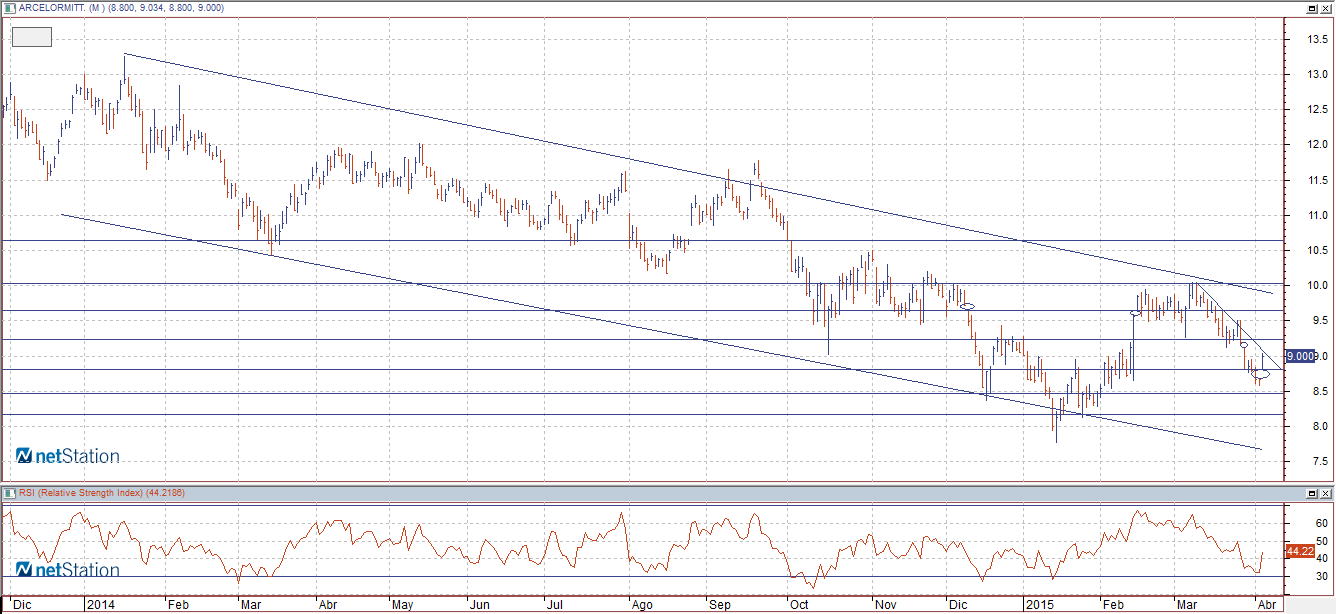Image resolution: width=1336 pixels, height=614 pixels.
Task: Click the RSI panel icon
Action: tap(9, 493)
